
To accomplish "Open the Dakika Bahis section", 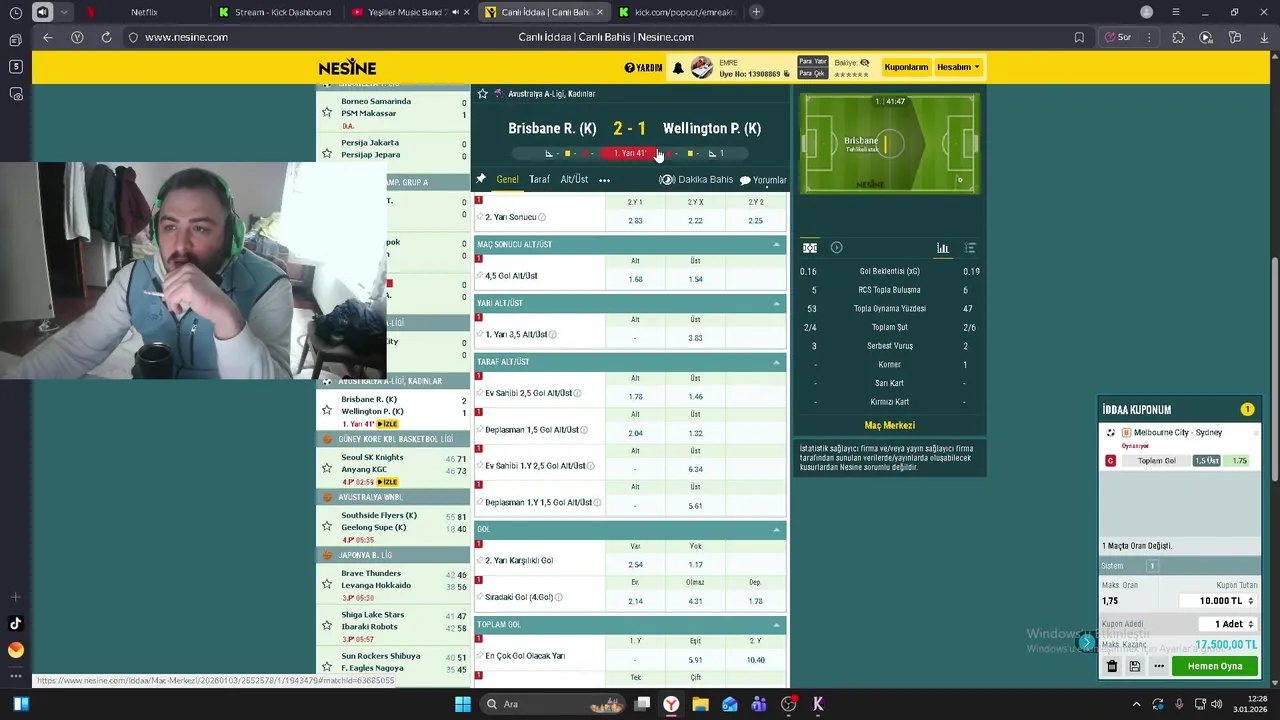I will click(x=696, y=180).
